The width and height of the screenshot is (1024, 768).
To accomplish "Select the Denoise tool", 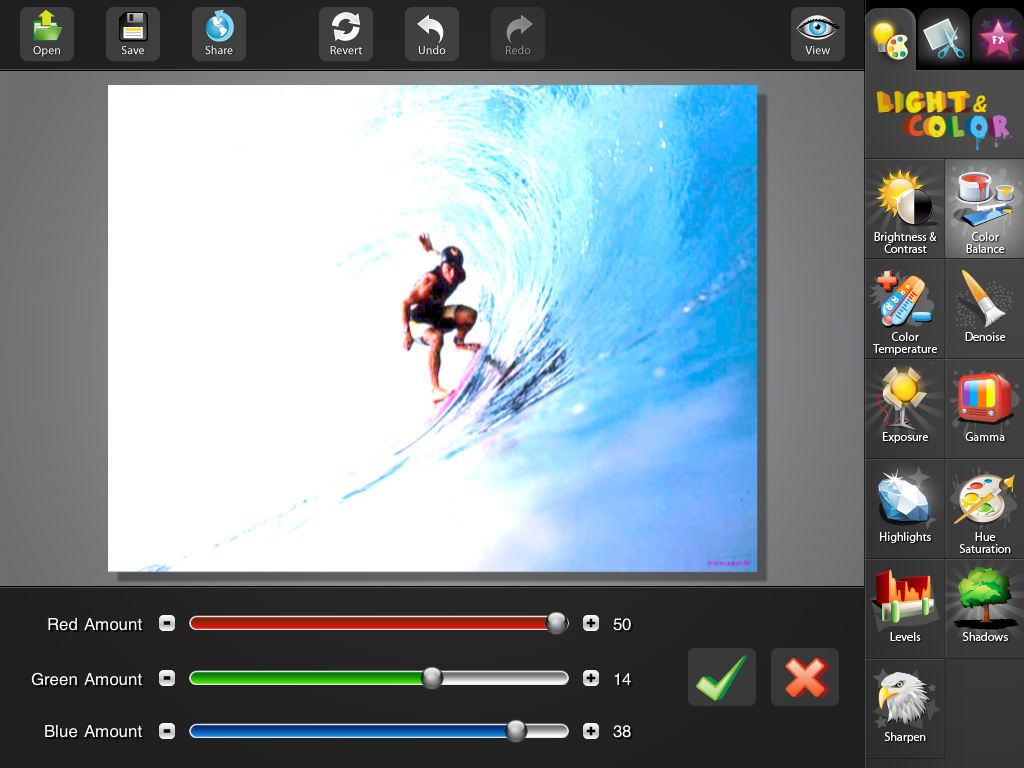I will pos(985,310).
